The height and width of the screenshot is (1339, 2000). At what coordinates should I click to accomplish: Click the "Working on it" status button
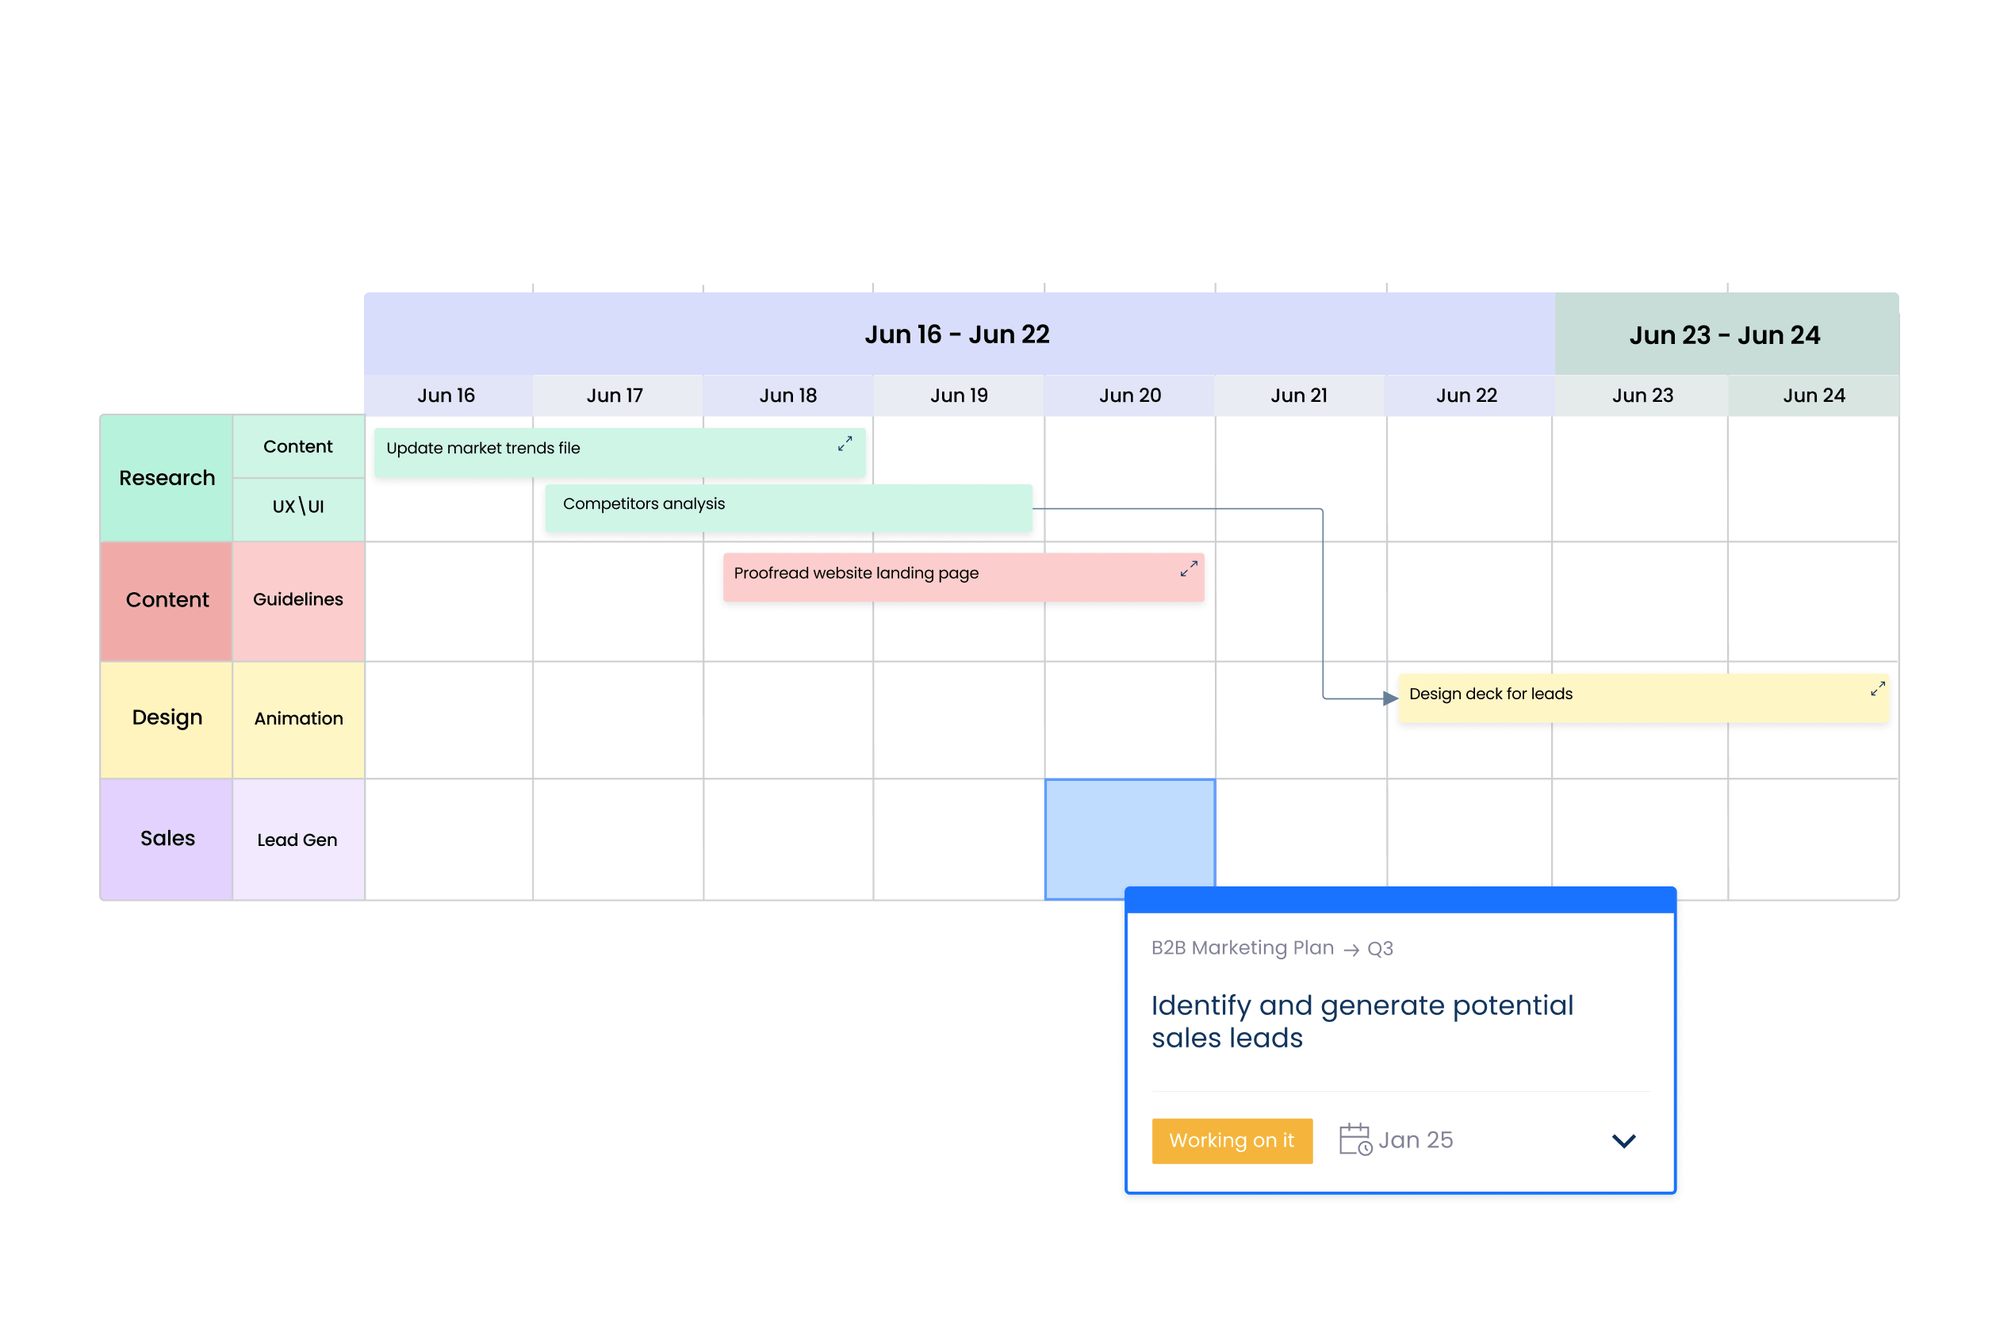point(1232,1140)
